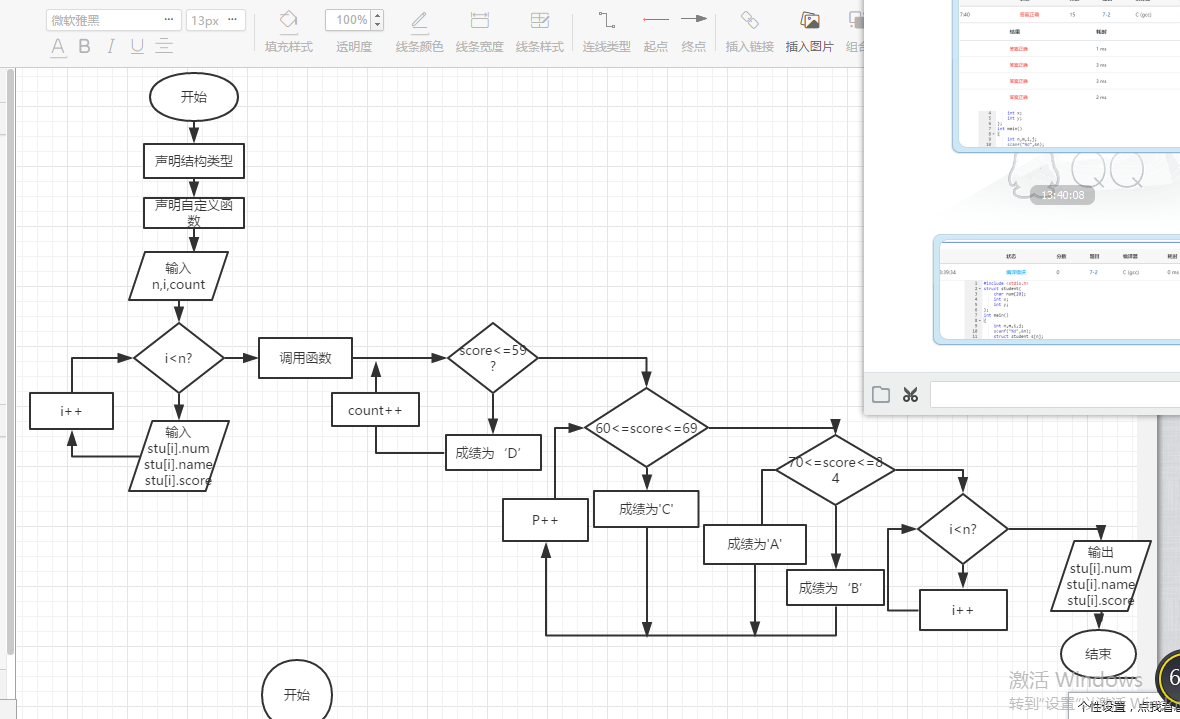Click the 100% opacity input field
The image size is (1180, 719).
pyautogui.click(x=348, y=20)
